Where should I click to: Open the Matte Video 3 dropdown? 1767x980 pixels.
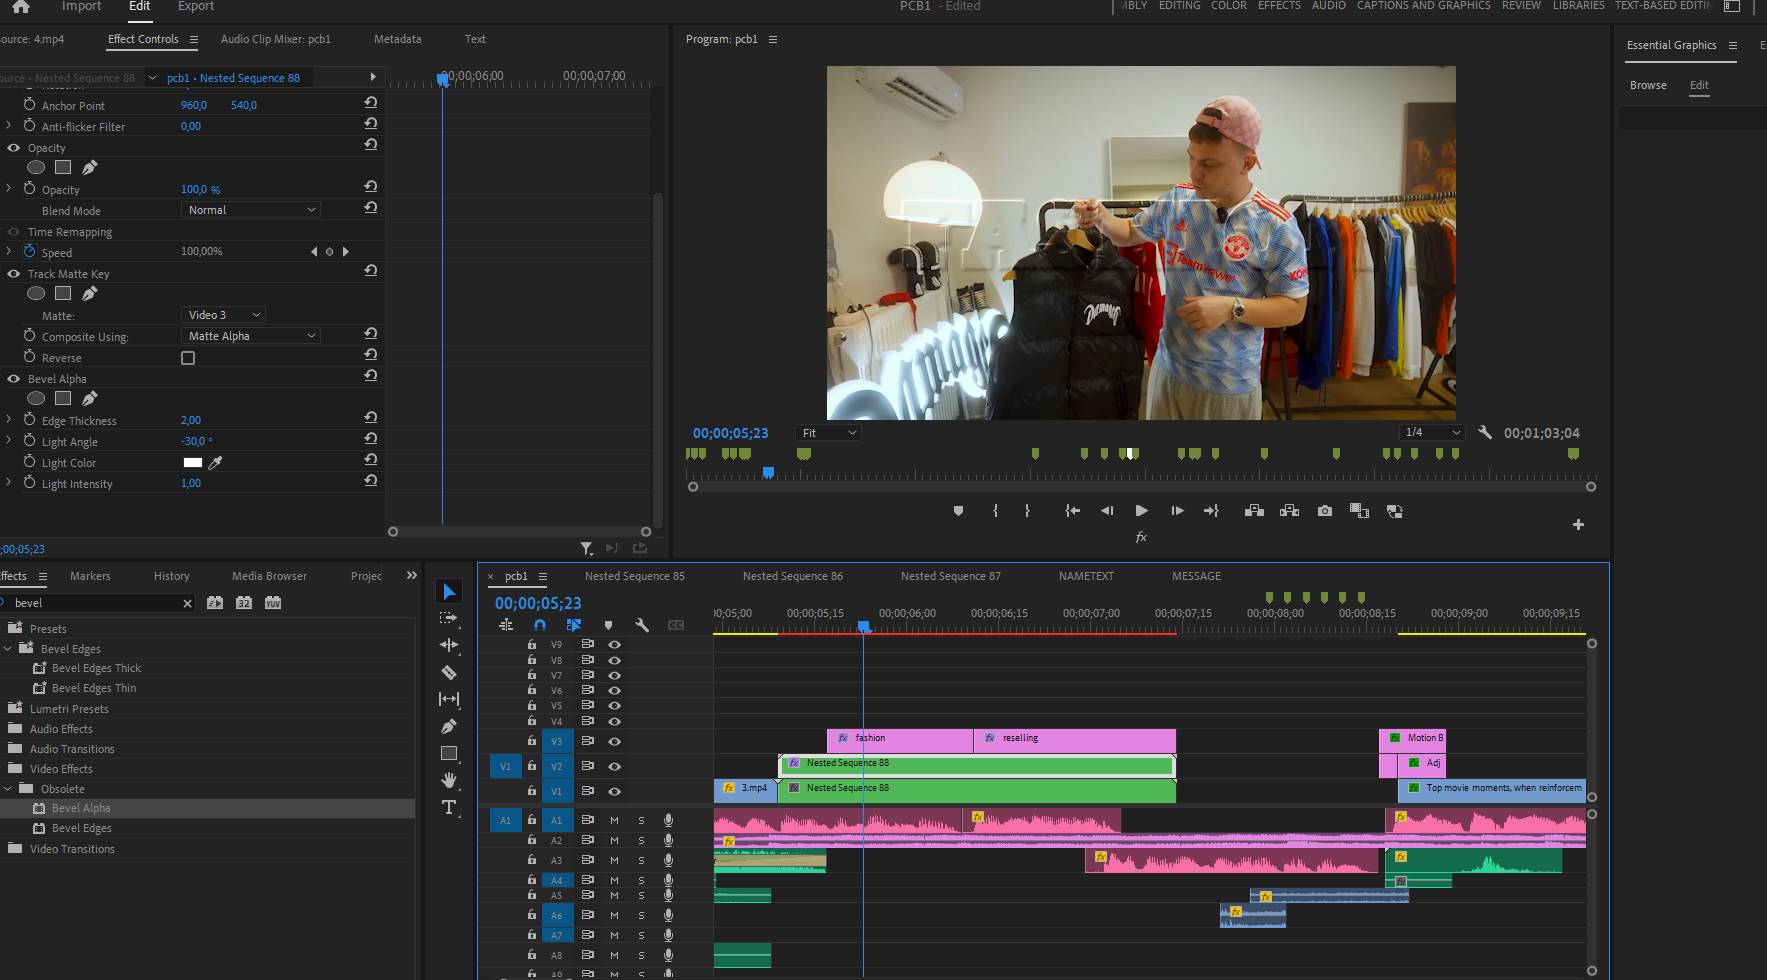223,315
